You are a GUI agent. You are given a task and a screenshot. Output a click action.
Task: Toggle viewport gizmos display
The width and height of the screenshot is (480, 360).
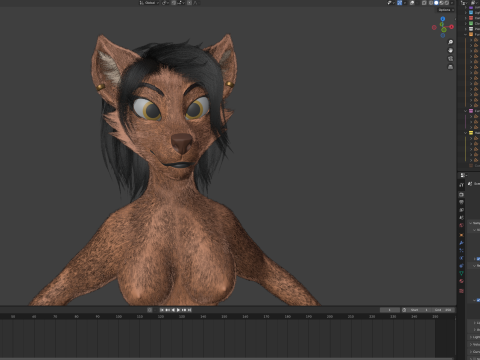(x=399, y=3)
